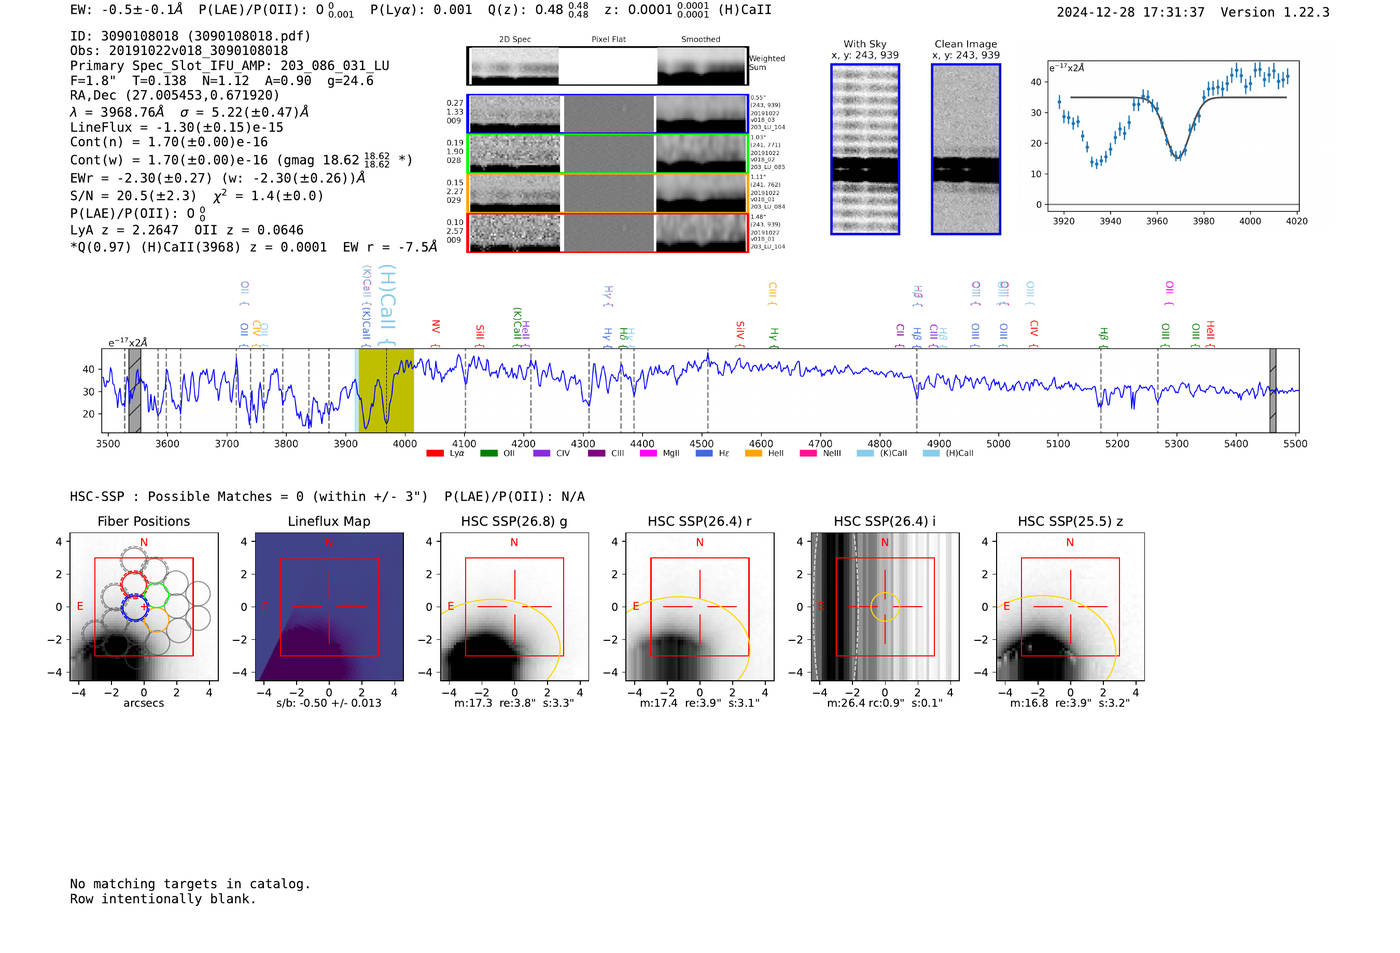Click the yellow highlighted band in the spectrum

(386, 390)
